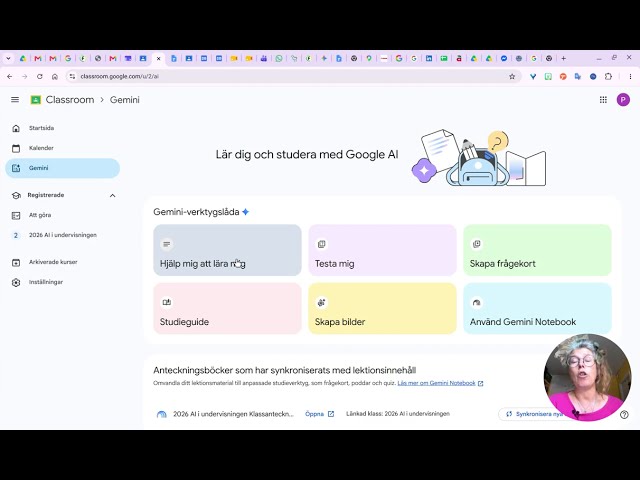Screen dimensions: 640x480
Task: Switch to the WhatsApp browser tab
Action: (279, 59)
